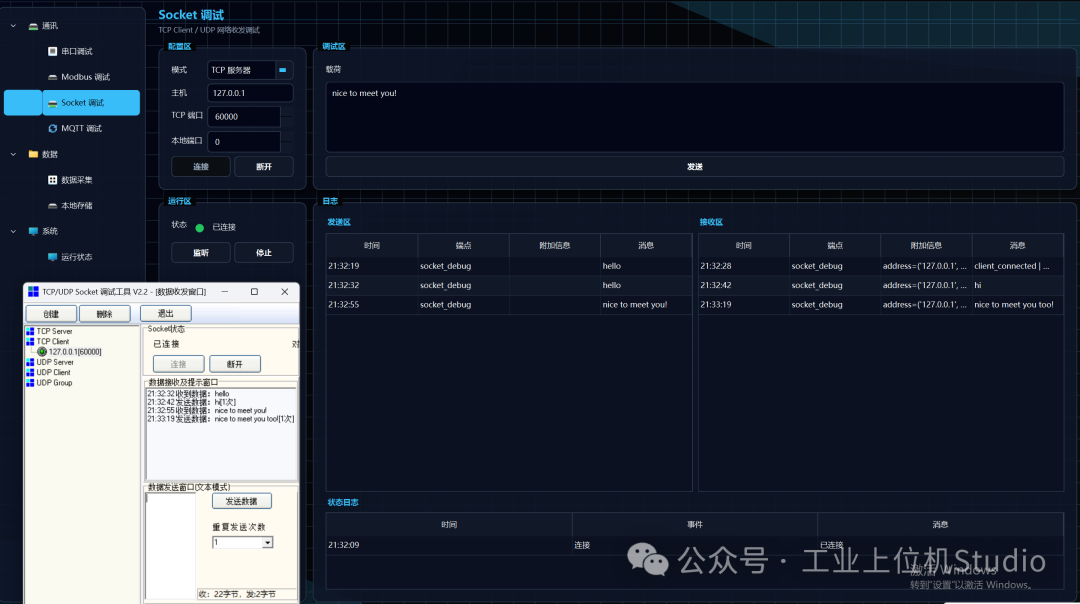
Task: Select the 21:32:19 cell in 发送区
Action: [372, 266]
